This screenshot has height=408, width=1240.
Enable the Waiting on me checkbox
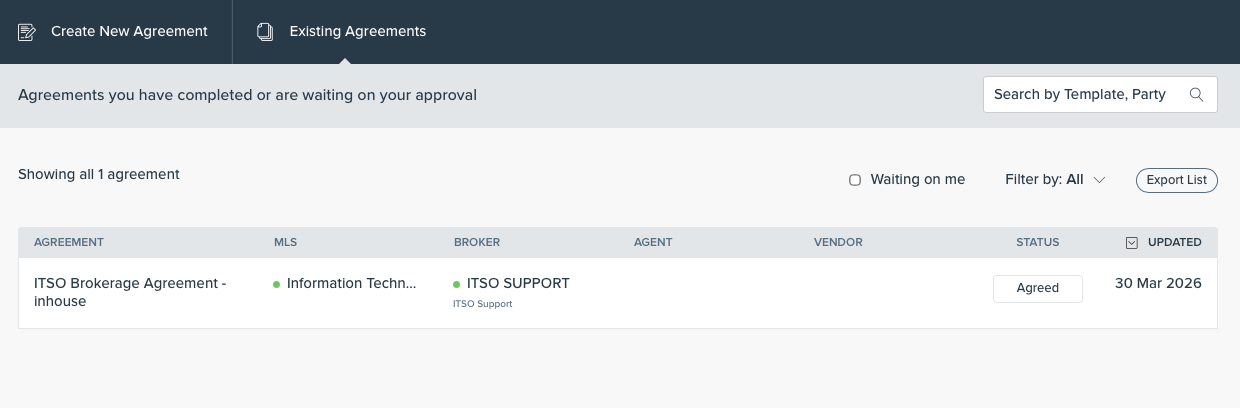coord(855,180)
